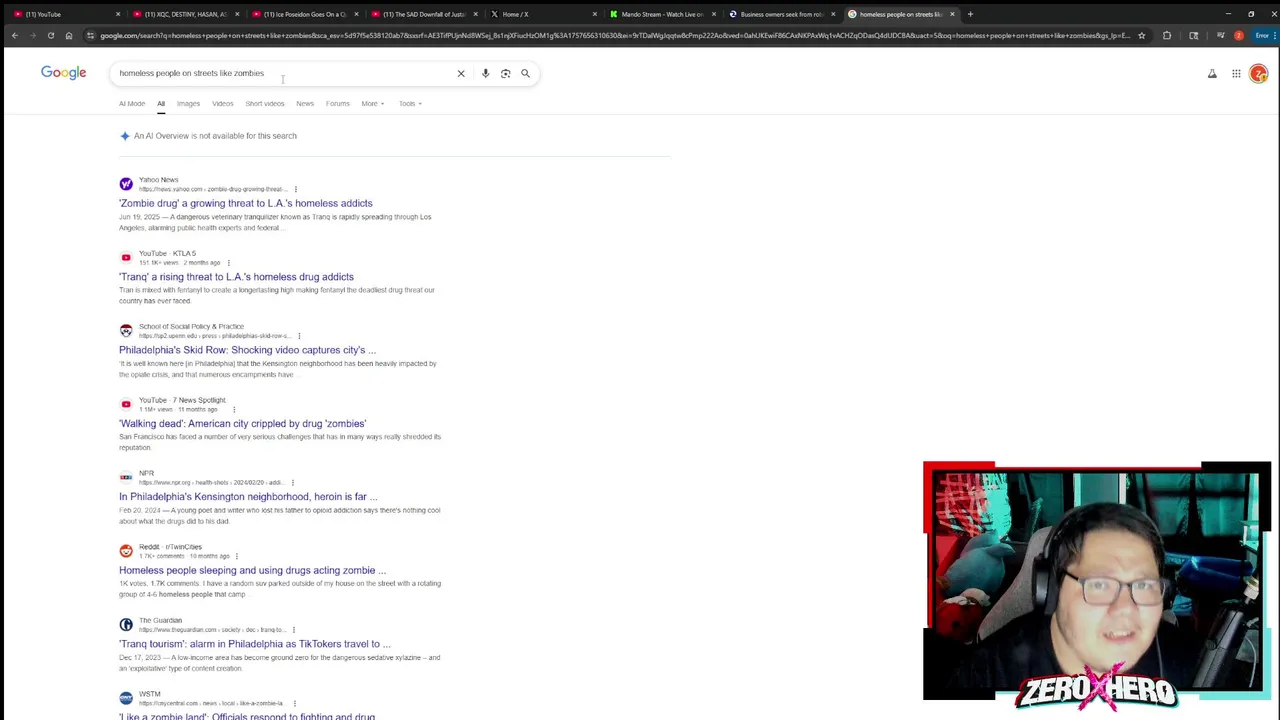Image resolution: width=1280 pixels, height=720 pixels.
Task: Open Chrome profile icon in toolbar
Action: [1238, 35]
